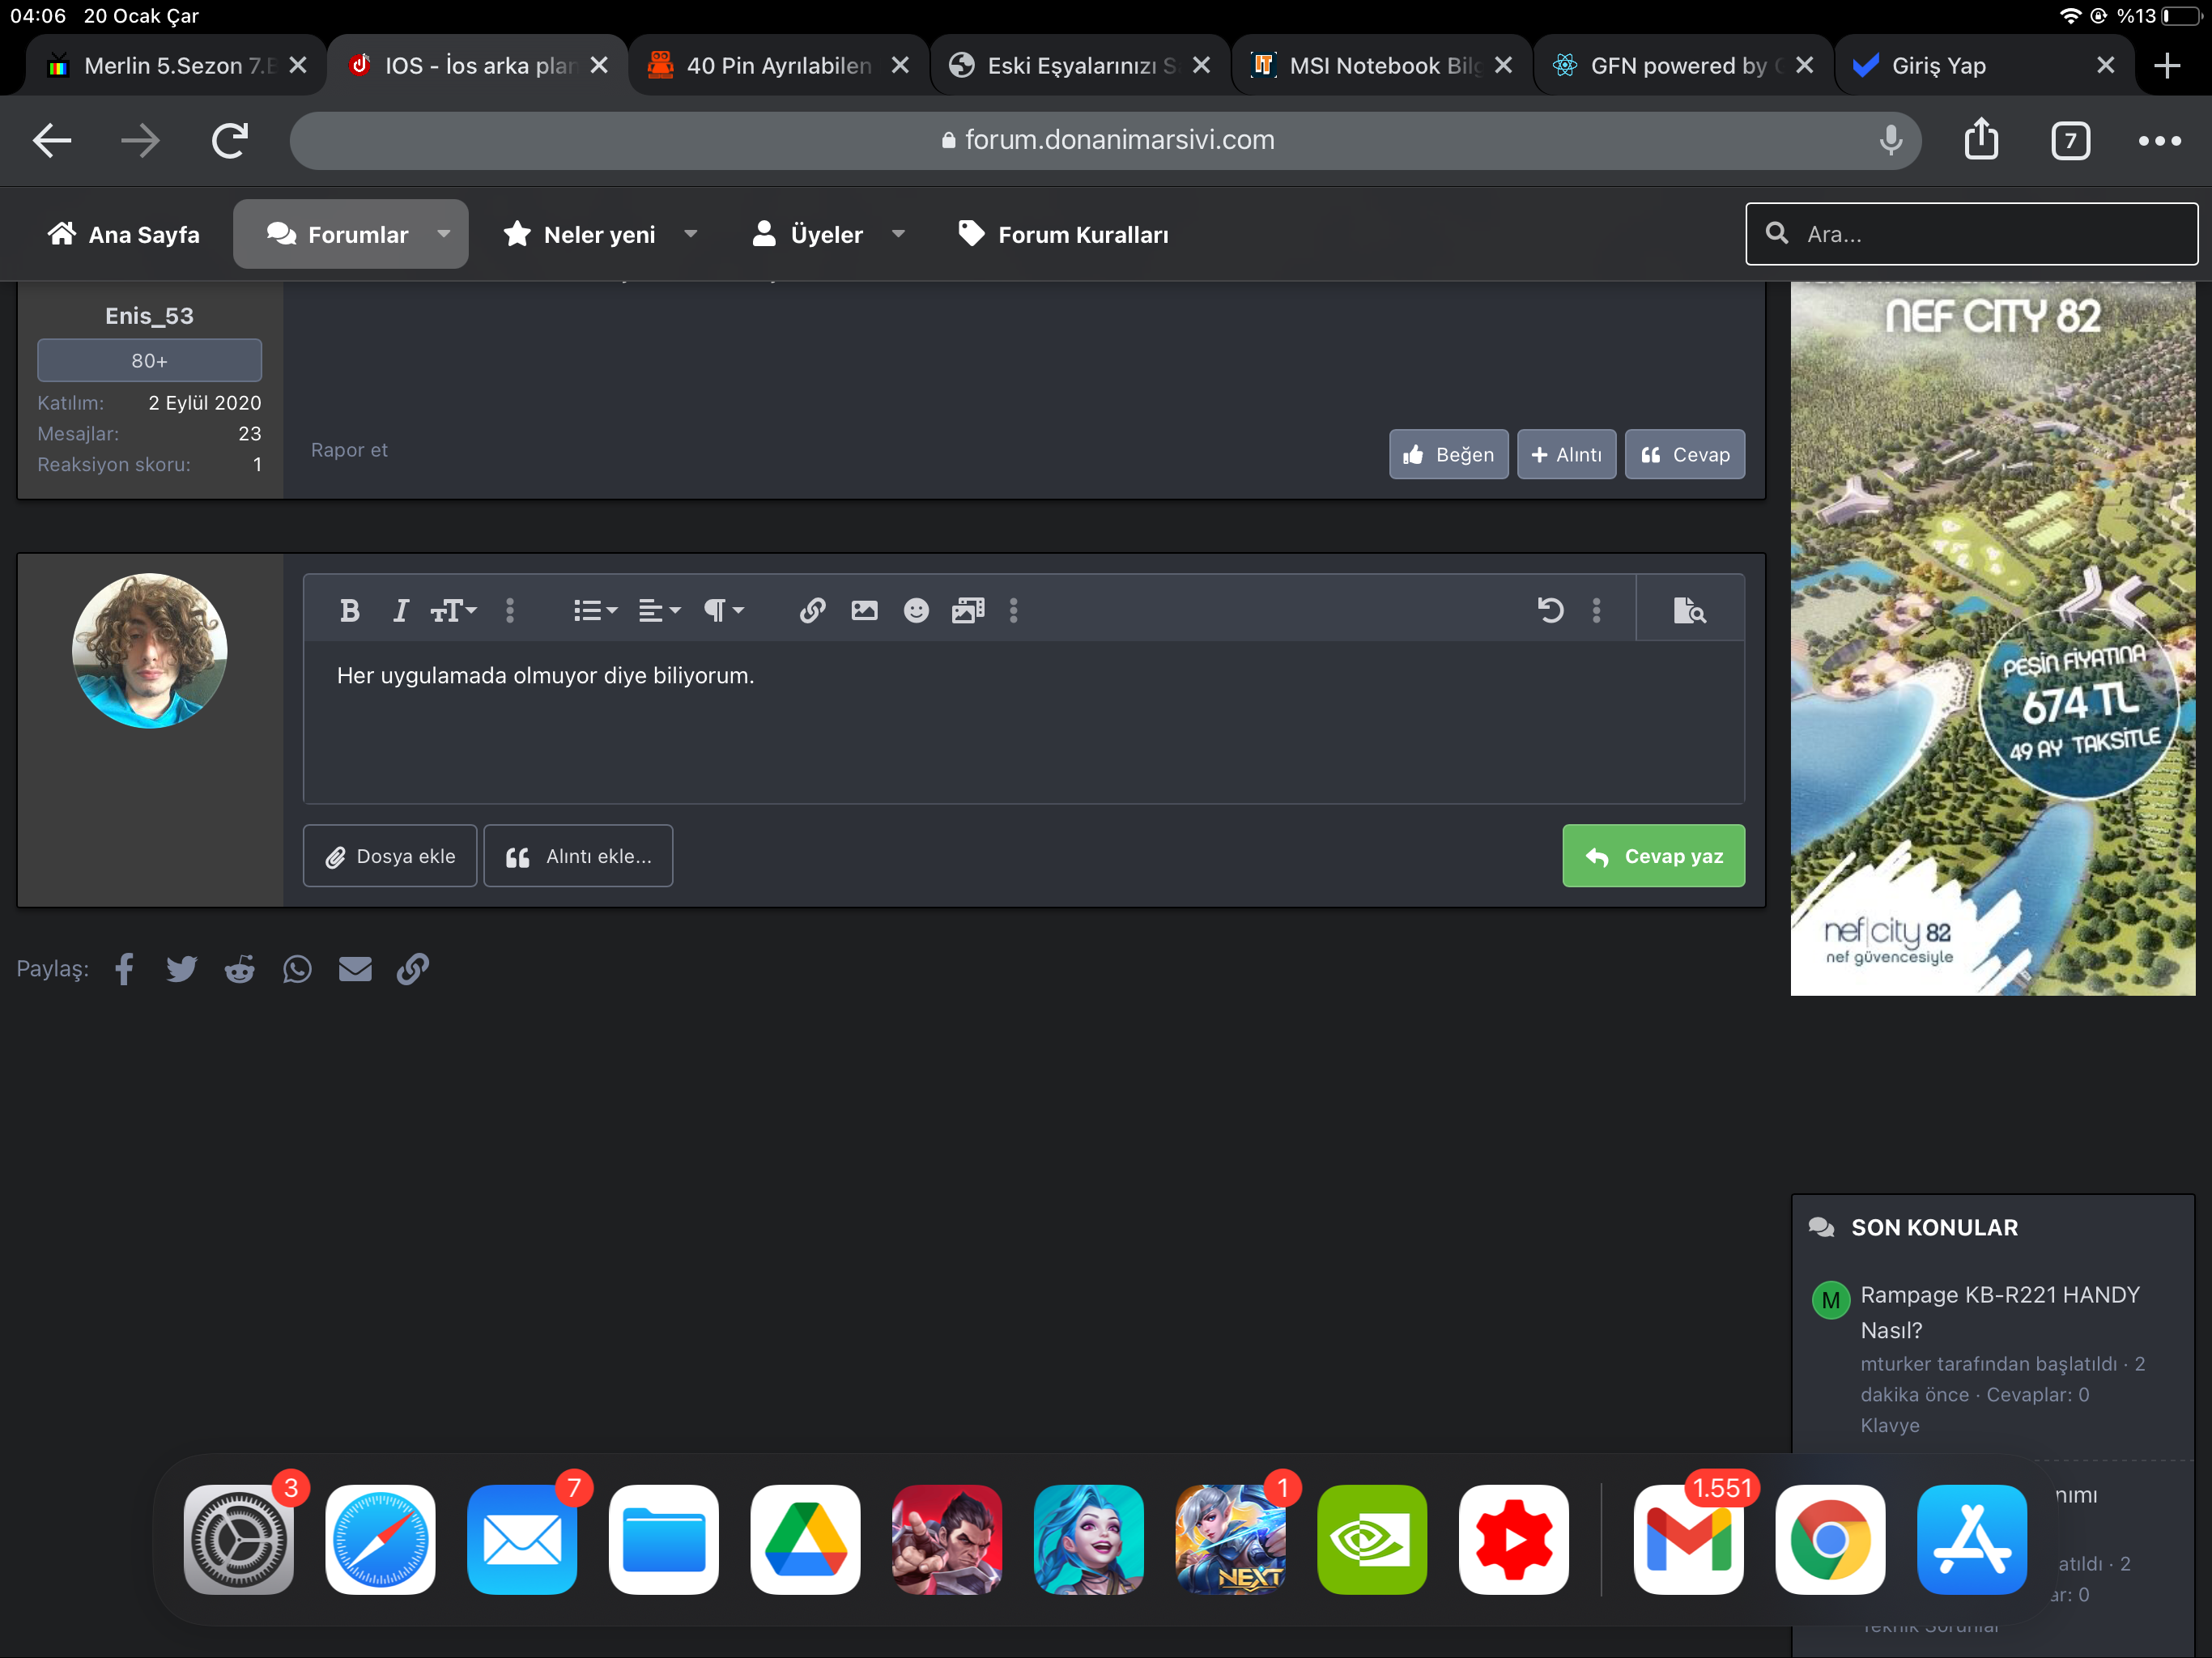
Task: Expand the list options dropdown
Action: tap(595, 611)
